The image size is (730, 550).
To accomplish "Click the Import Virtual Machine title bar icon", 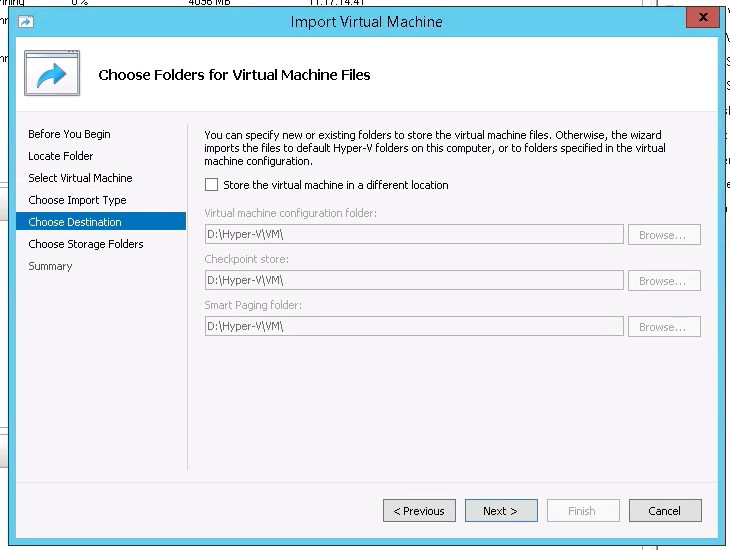I will pos(26,21).
